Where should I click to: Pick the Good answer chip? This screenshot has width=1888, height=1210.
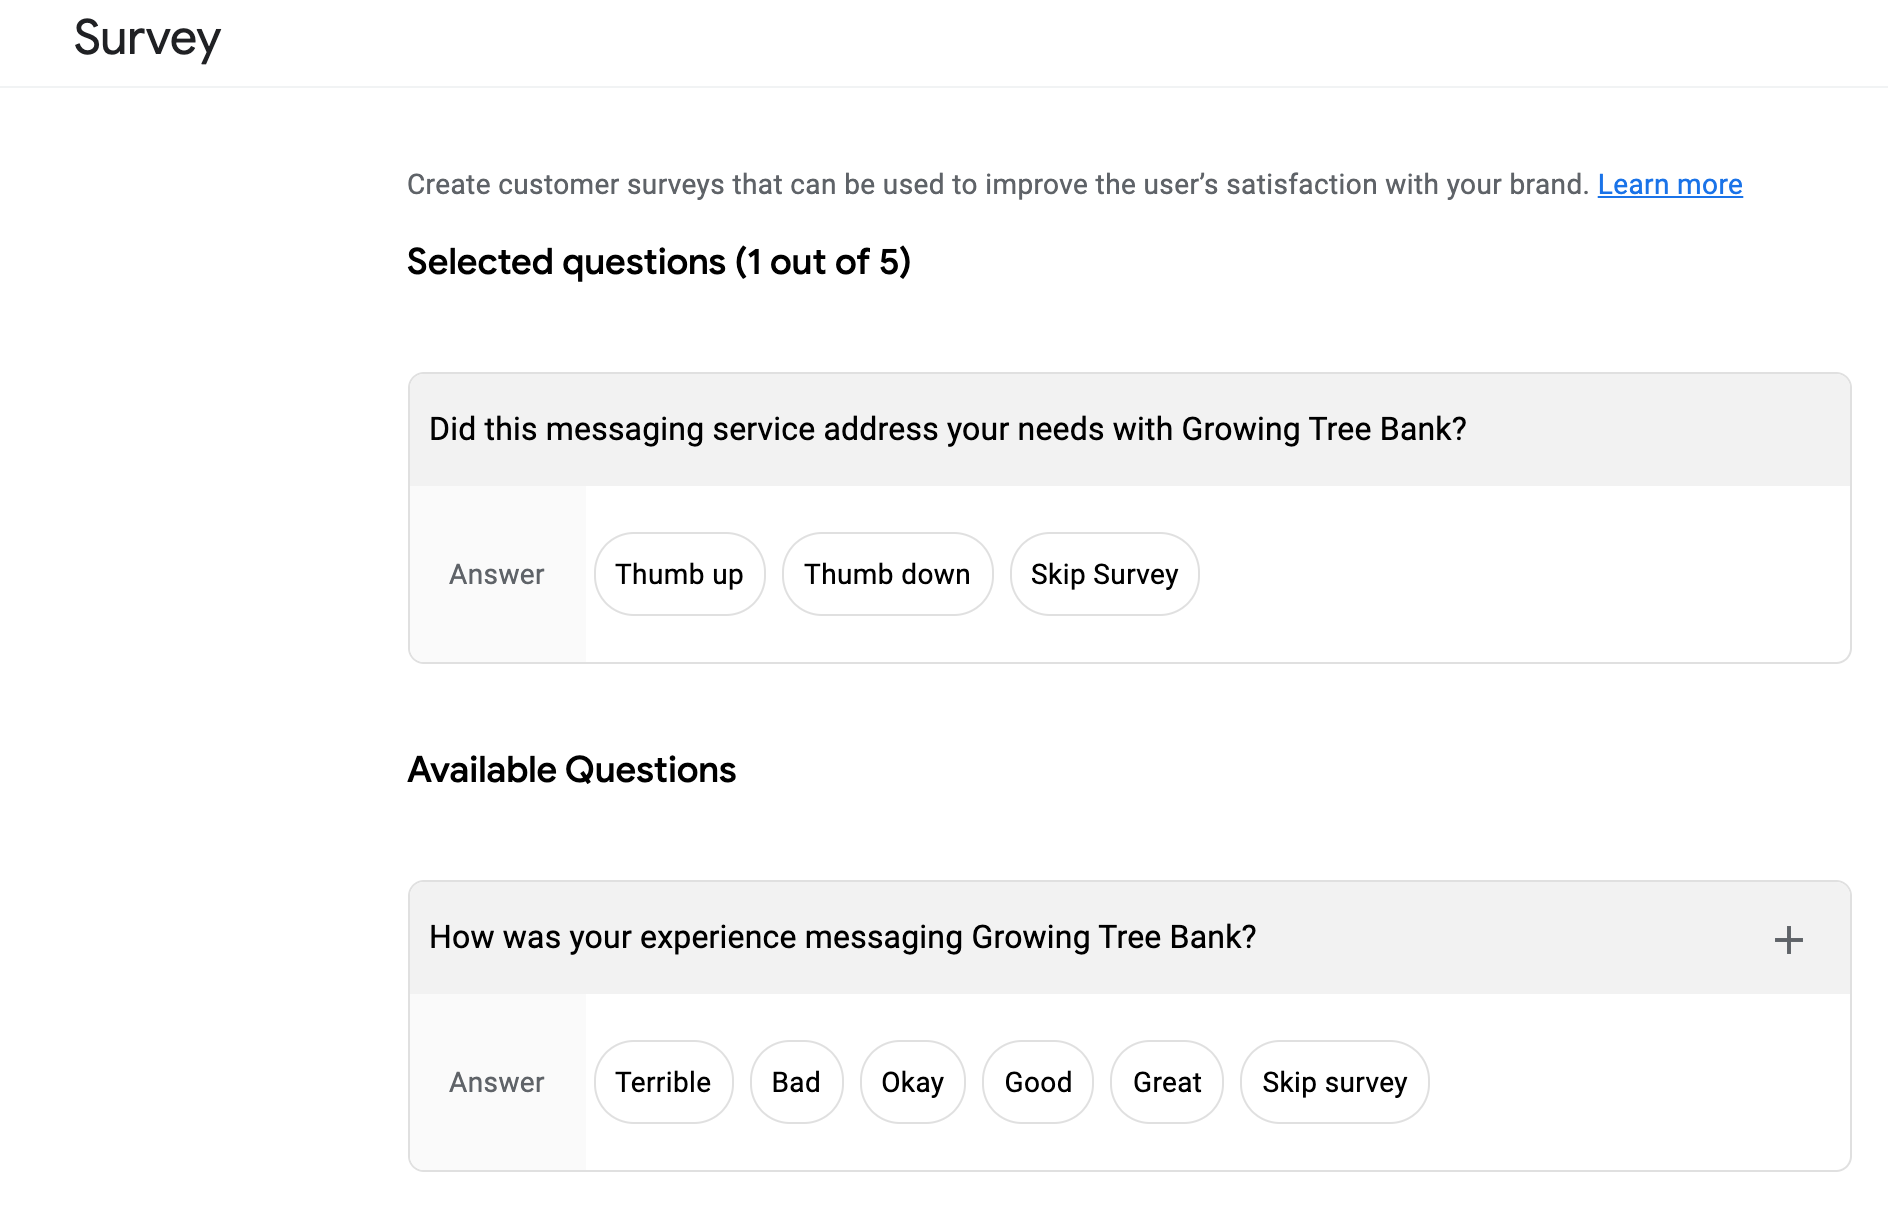pyautogui.click(x=1038, y=1082)
